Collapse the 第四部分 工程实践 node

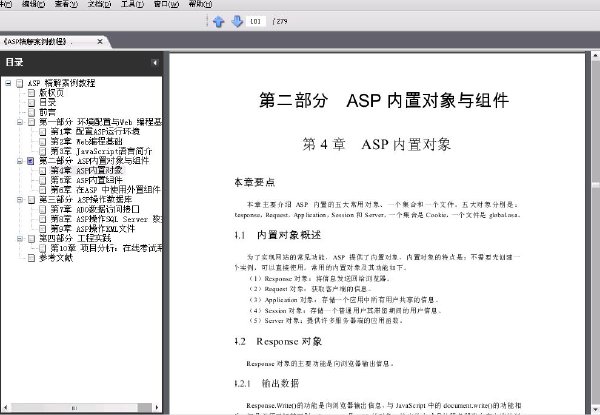(x=20, y=239)
